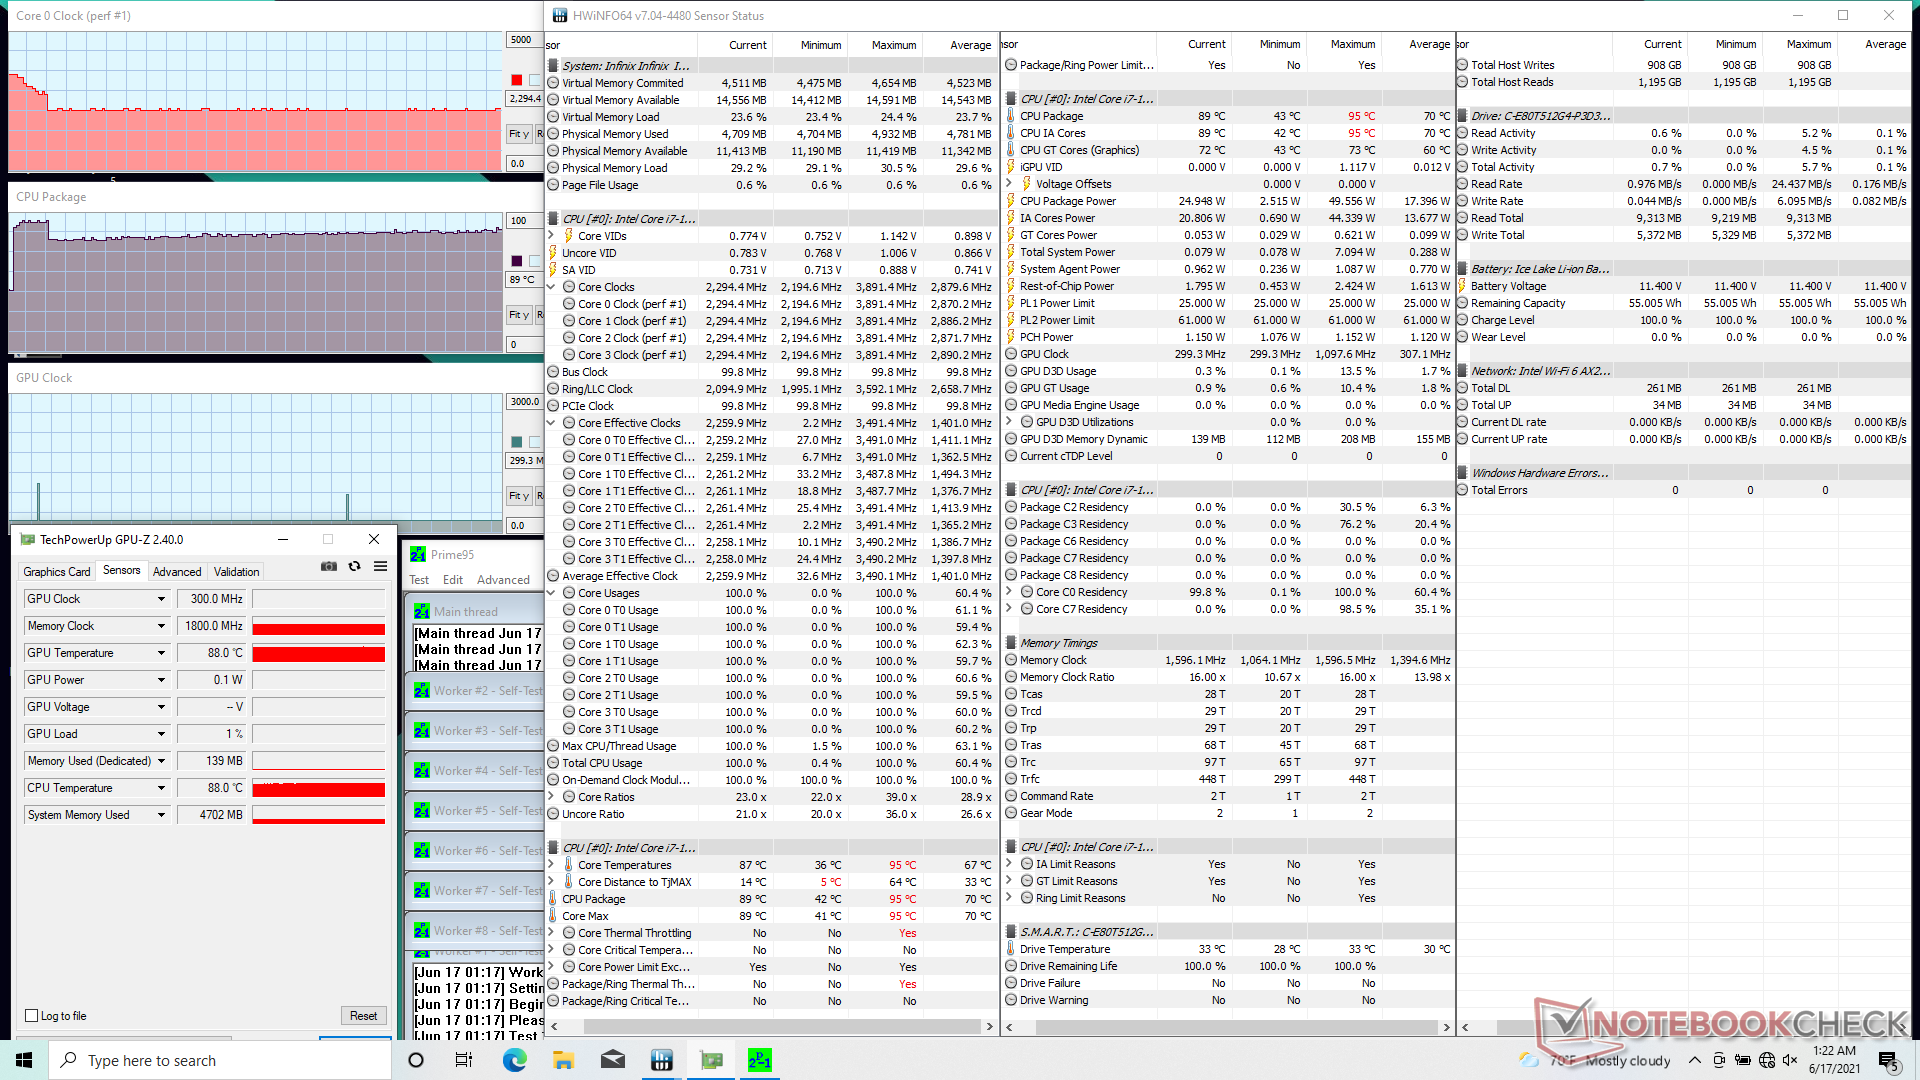Click the Virtual Memory Commited sensor icon
Image resolution: width=1920 pixels, height=1080 pixels.
[x=553, y=83]
